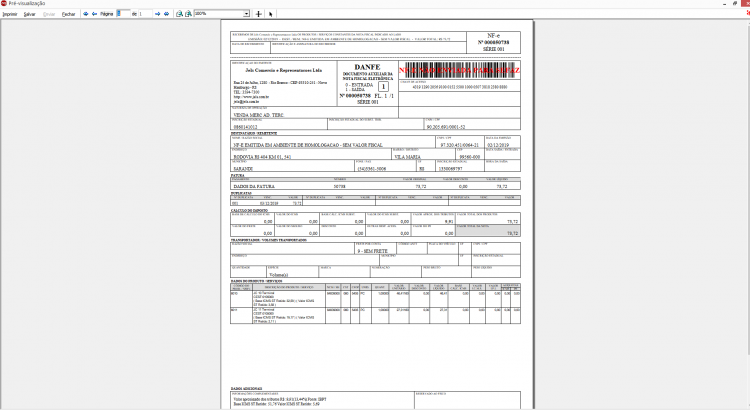Go to the previous page arrow
Viewport: 750px width, 410px height.
click(94, 14)
